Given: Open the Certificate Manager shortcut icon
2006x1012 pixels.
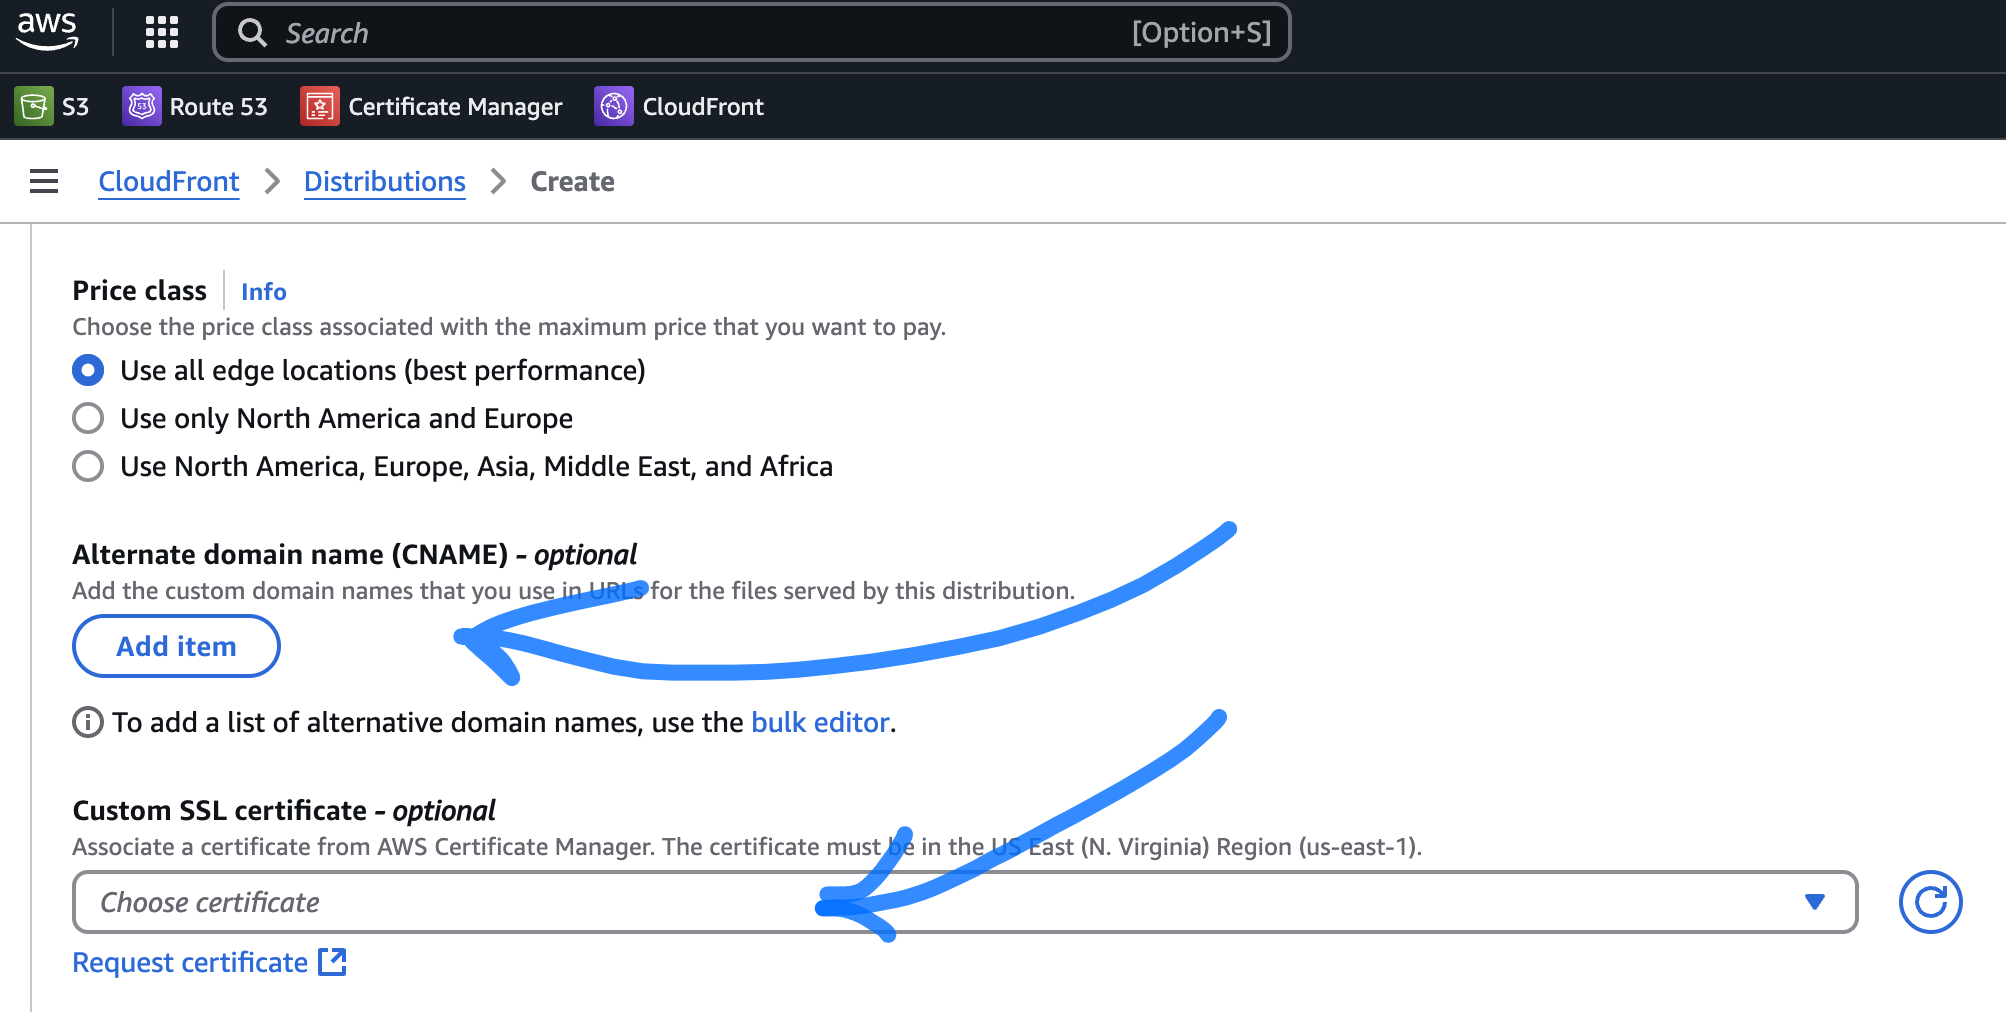Looking at the screenshot, I should pyautogui.click(x=319, y=106).
